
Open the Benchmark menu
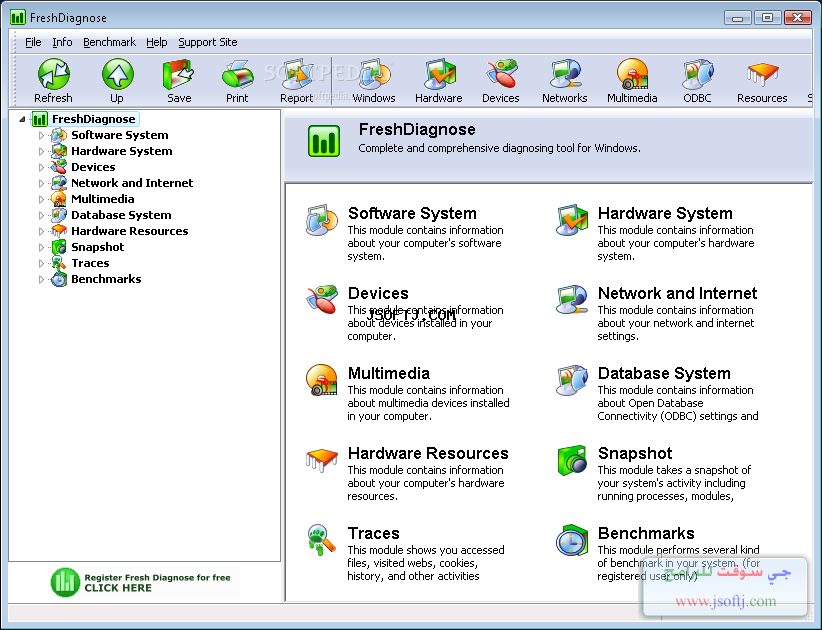click(x=109, y=42)
